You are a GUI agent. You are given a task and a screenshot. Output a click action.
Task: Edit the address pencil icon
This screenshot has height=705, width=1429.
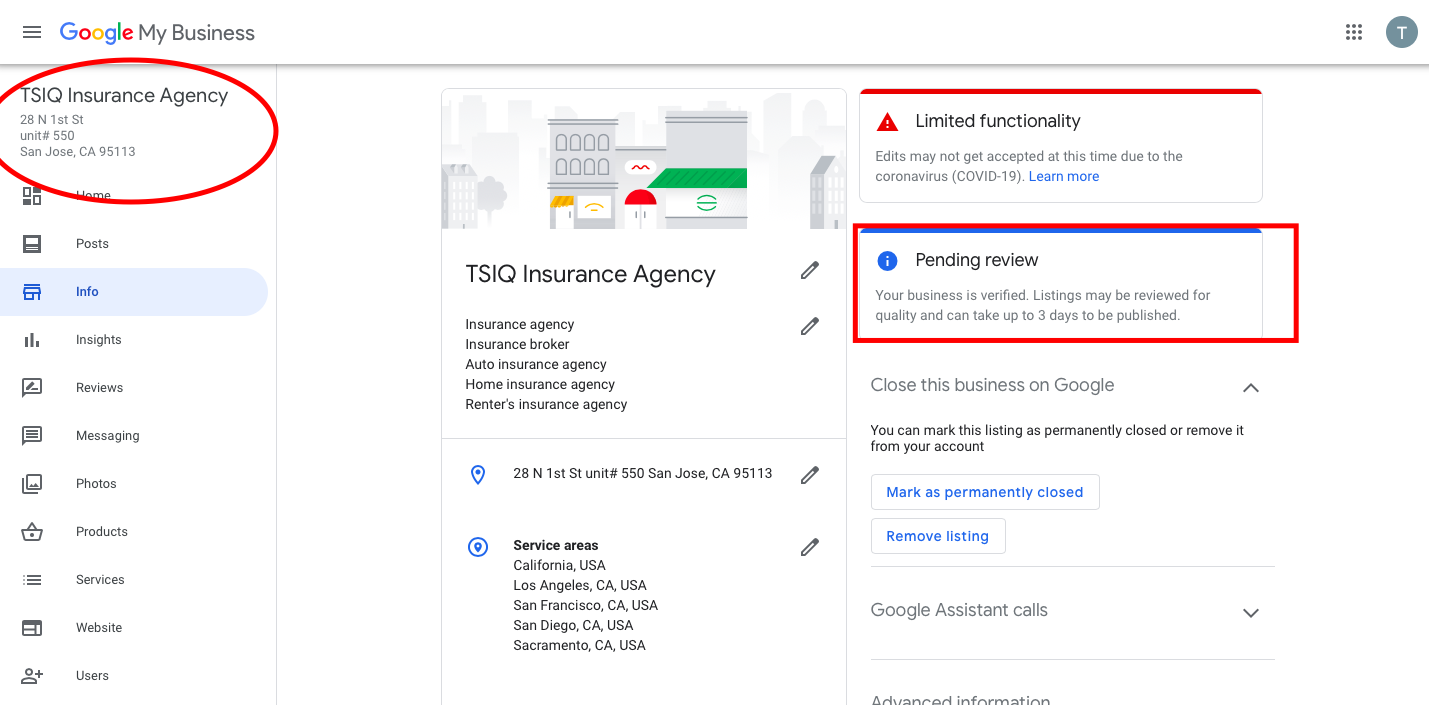[810, 475]
